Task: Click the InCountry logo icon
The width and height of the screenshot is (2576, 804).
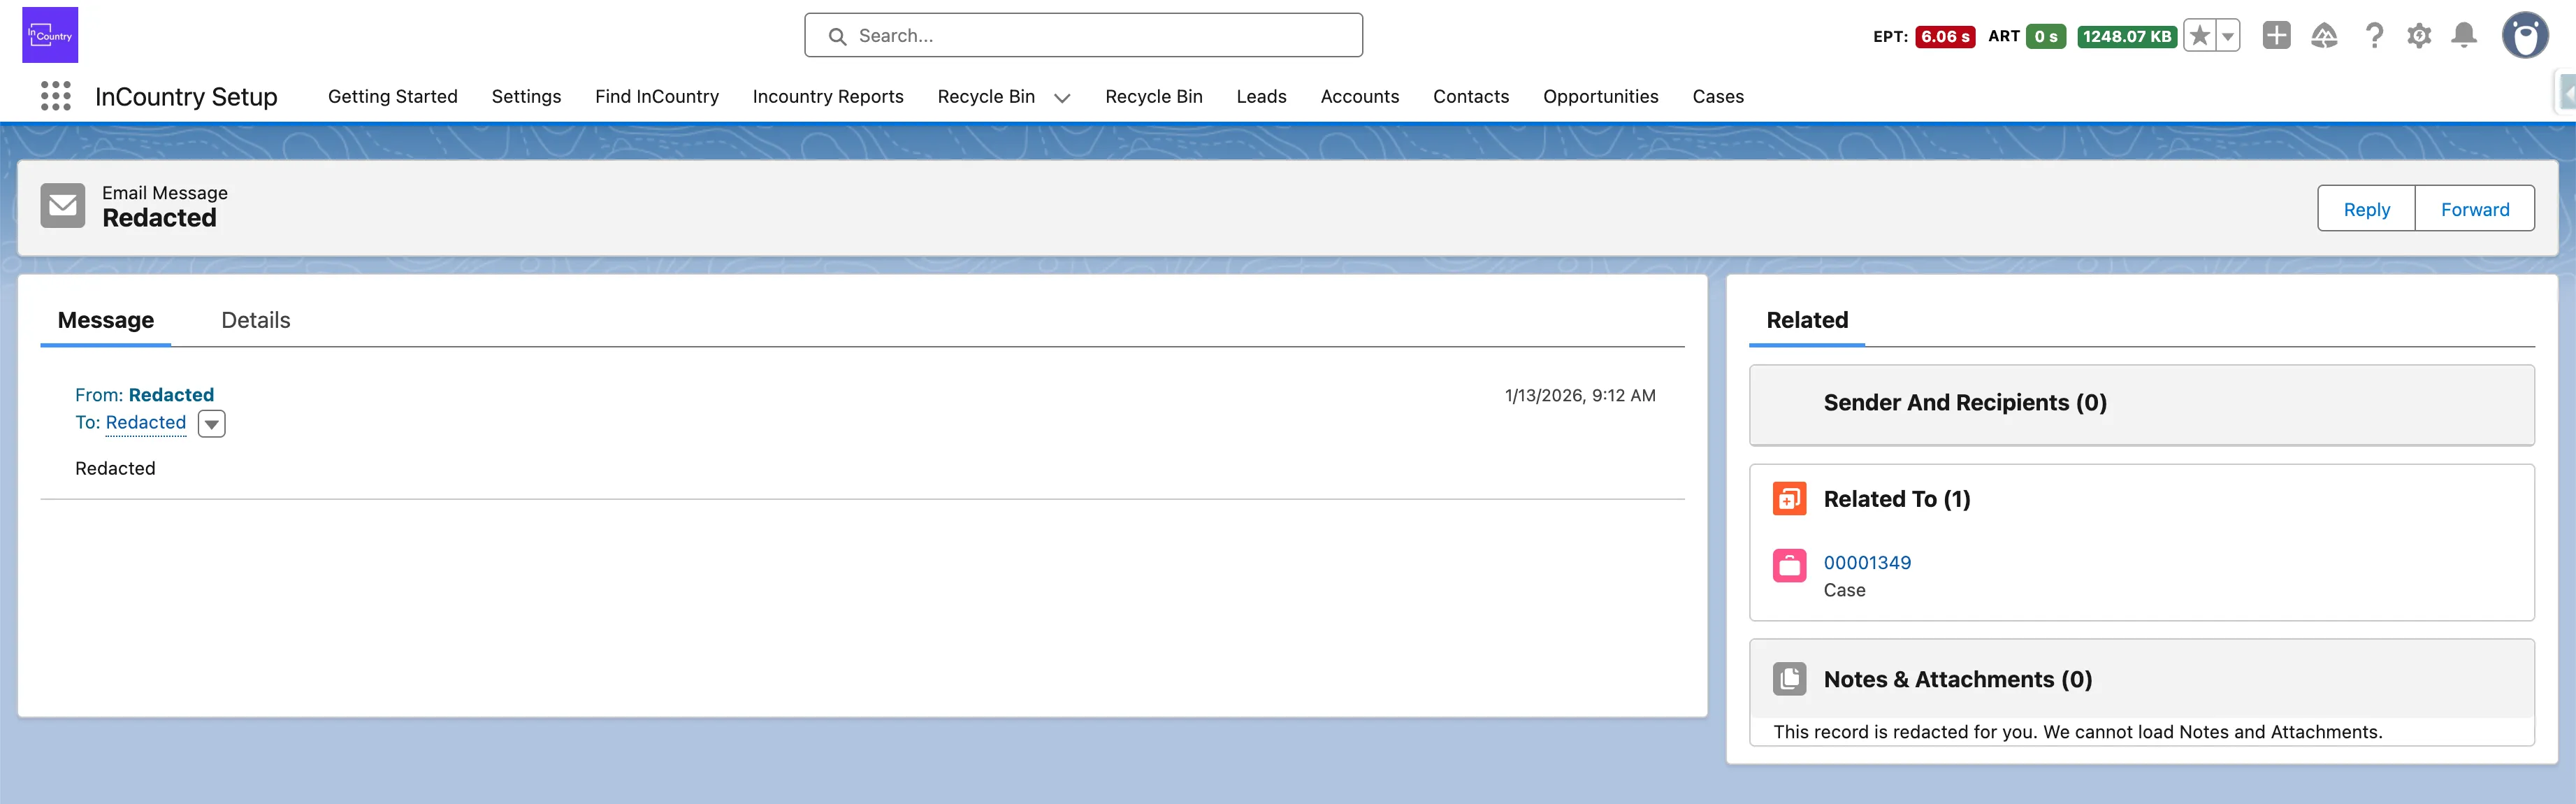Action: (x=50, y=35)
